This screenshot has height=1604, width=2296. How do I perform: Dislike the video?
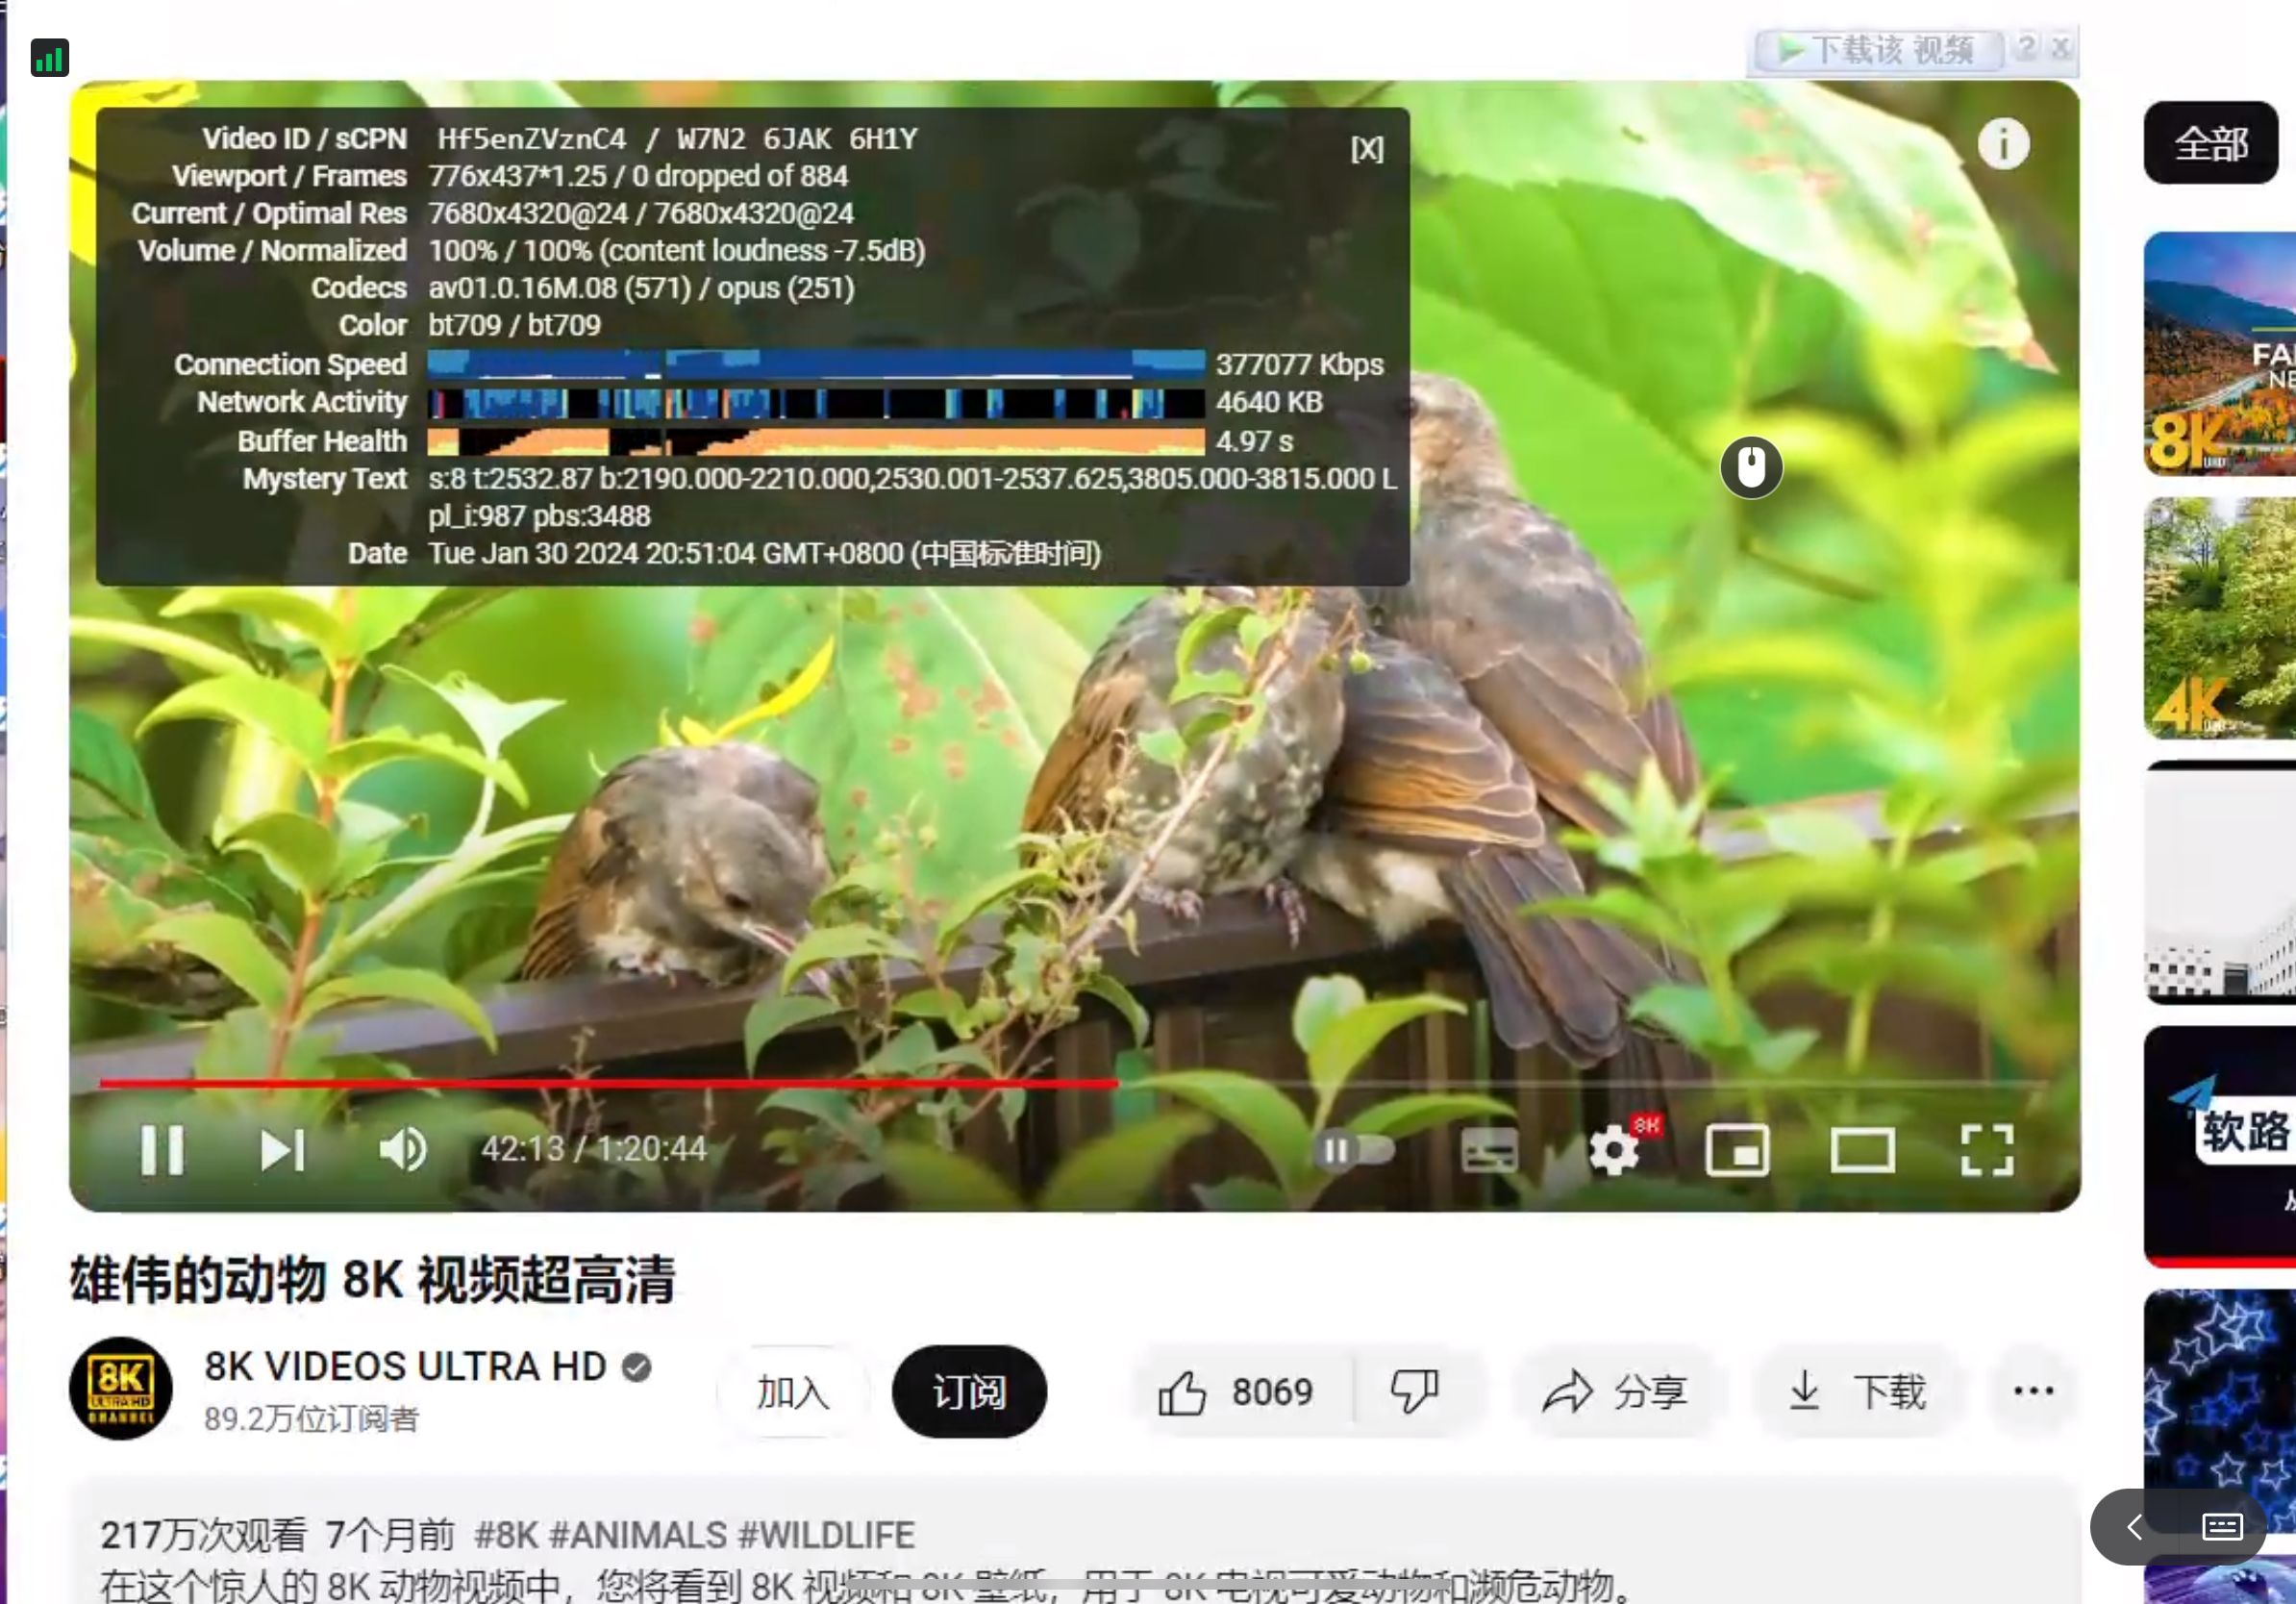tap(1413, 1390)
